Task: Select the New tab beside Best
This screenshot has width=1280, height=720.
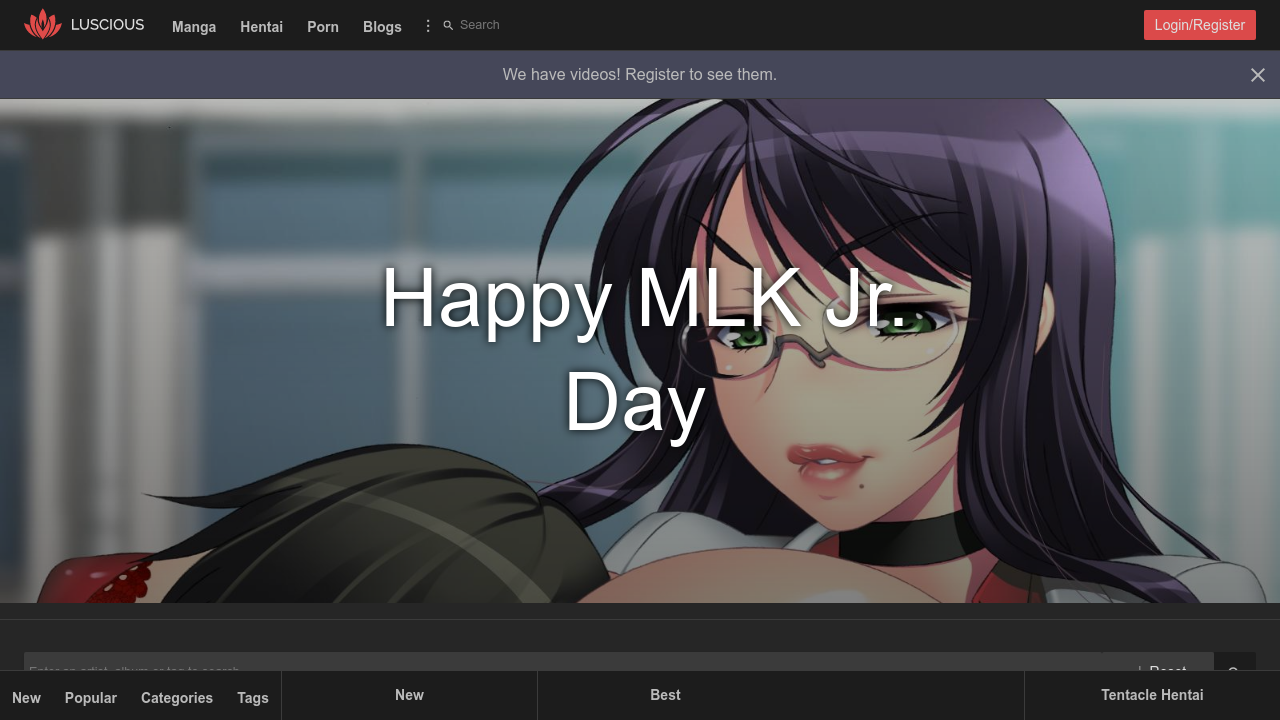Action: 409,695
